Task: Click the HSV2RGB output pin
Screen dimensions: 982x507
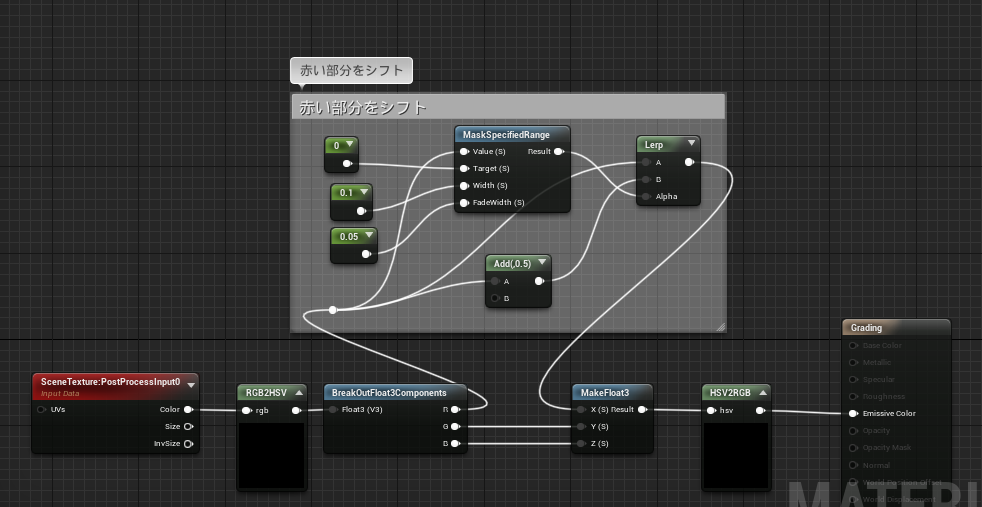Action: click(760, 411)
